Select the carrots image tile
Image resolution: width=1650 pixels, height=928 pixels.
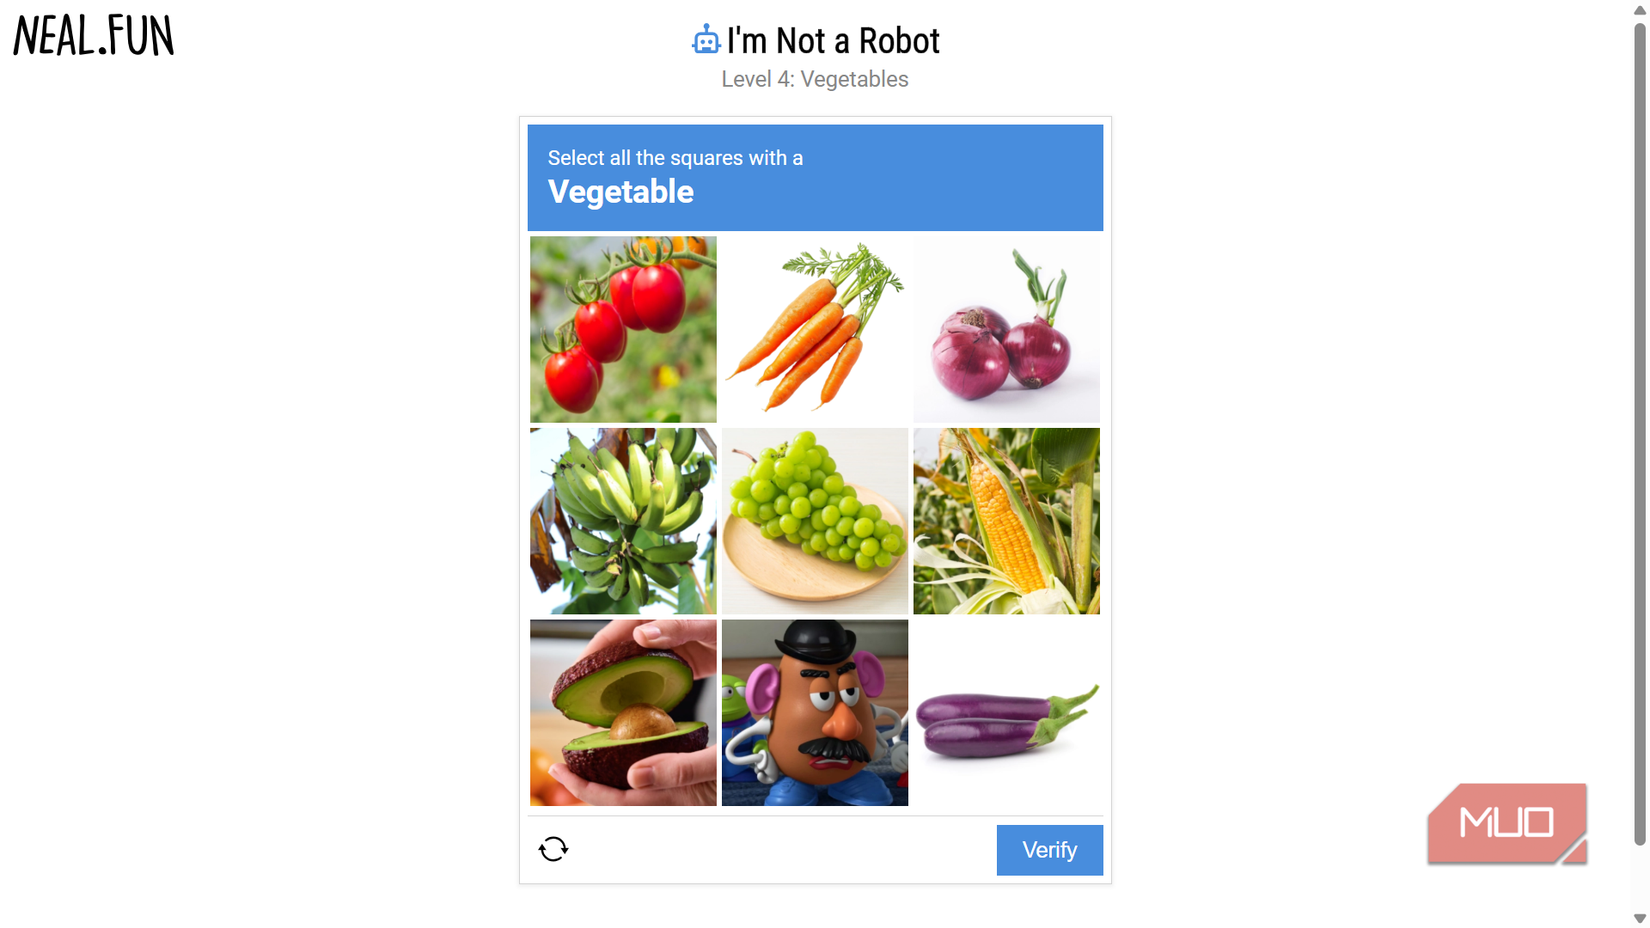click(815, 329)
